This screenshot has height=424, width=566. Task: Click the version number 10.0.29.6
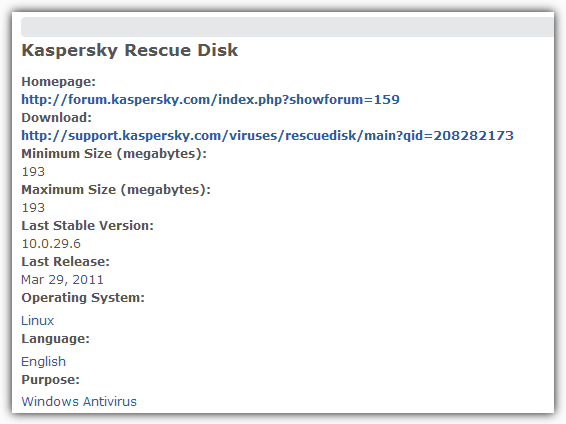click(51, 244)
